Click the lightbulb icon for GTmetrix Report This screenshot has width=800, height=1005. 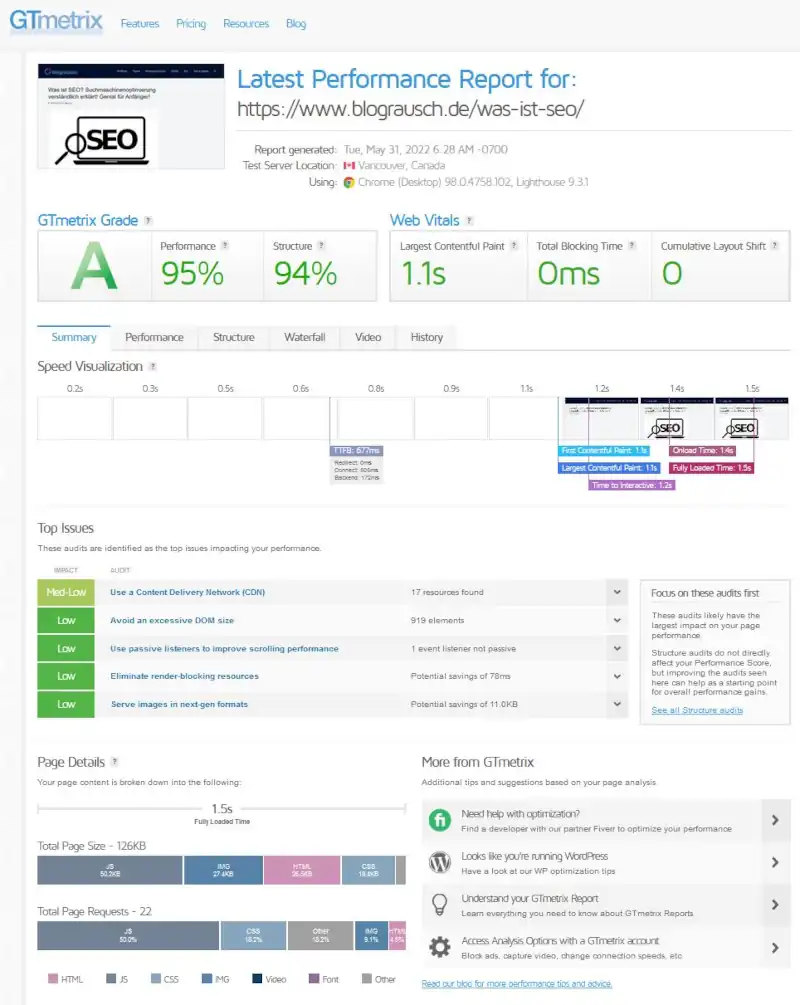coord(440,904)
